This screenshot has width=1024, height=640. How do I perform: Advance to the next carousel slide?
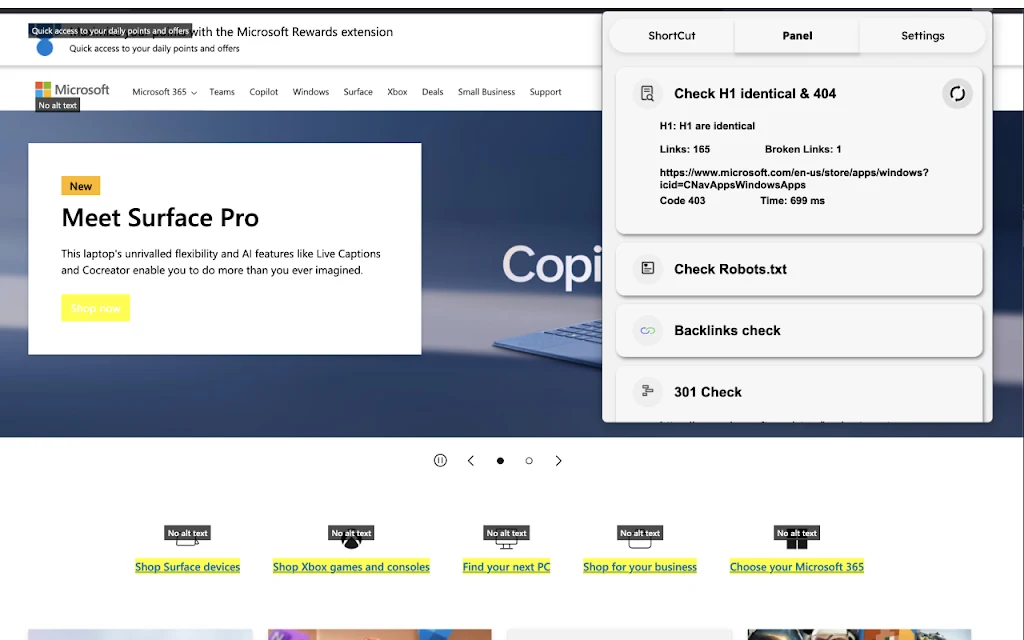coord(558,460)
